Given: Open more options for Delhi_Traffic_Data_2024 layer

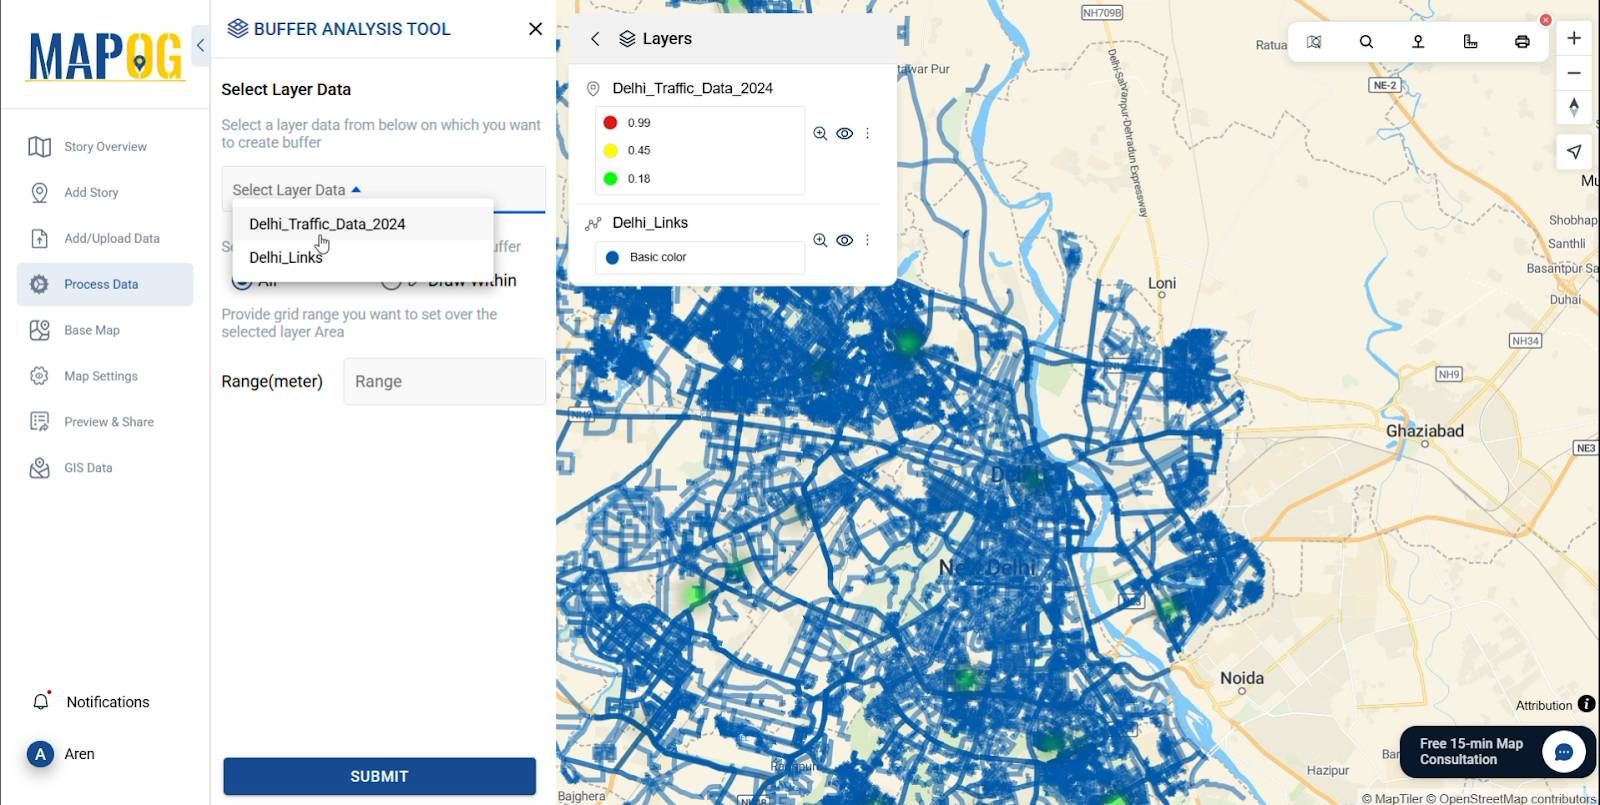Looking at the screenshot, I should pos(868,134).
